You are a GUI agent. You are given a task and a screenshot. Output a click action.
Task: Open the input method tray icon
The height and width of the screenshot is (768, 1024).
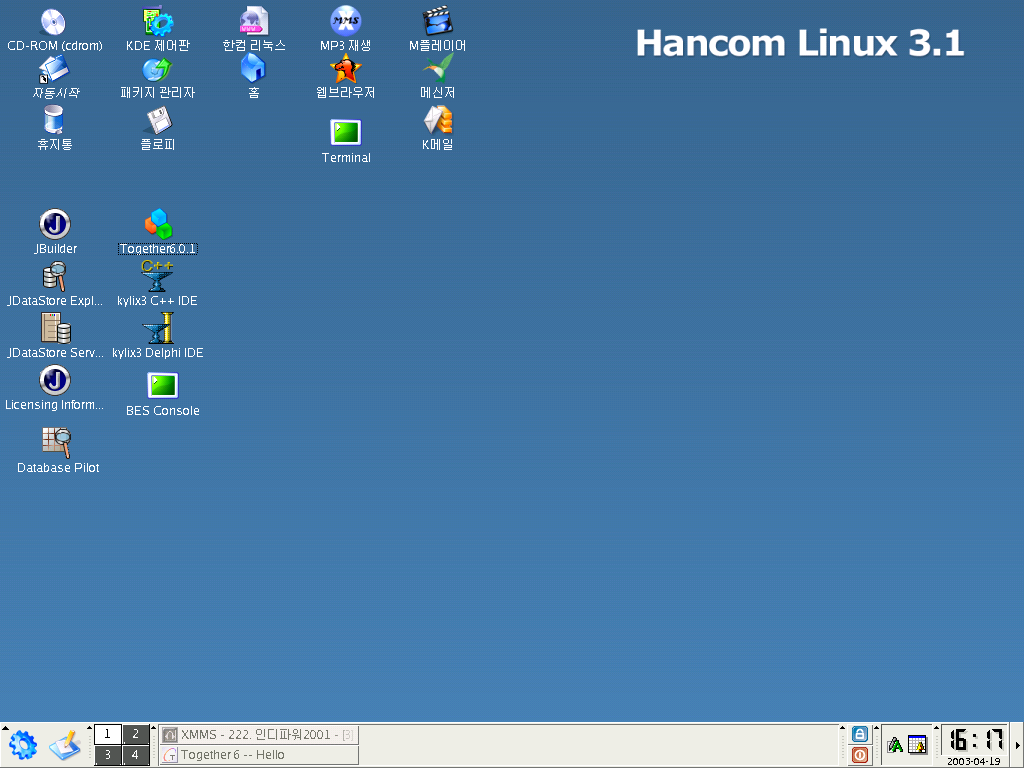(895, 745)
